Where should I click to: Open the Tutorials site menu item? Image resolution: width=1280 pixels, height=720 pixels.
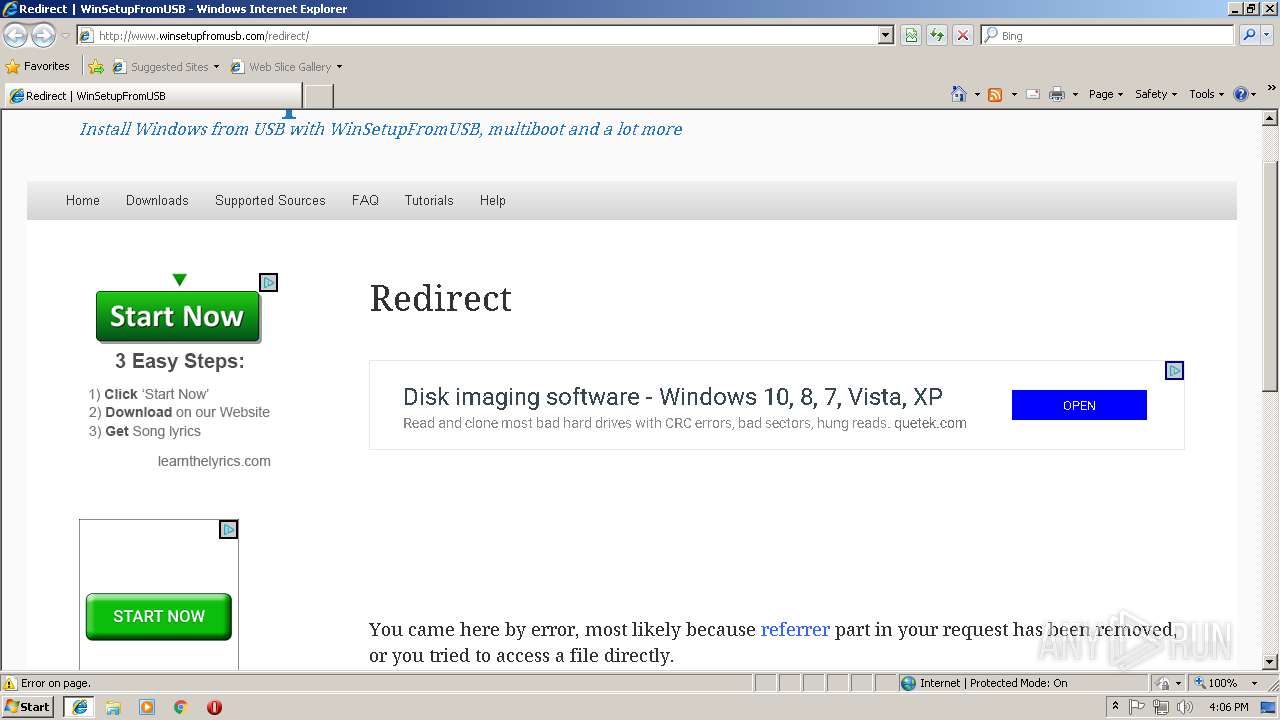(x=429, y=200)
